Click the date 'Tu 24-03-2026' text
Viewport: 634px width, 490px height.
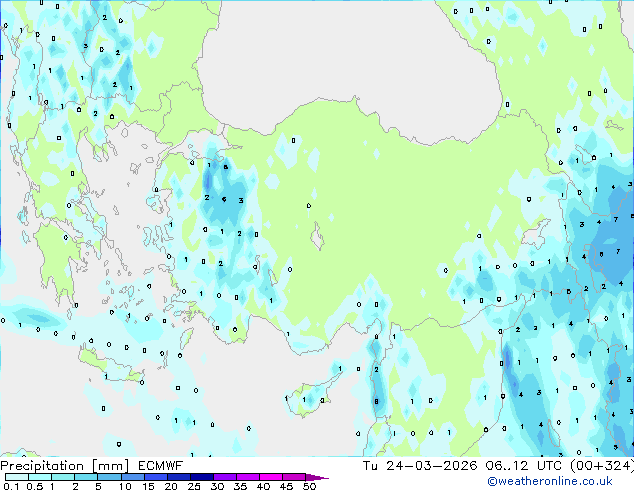420,466
